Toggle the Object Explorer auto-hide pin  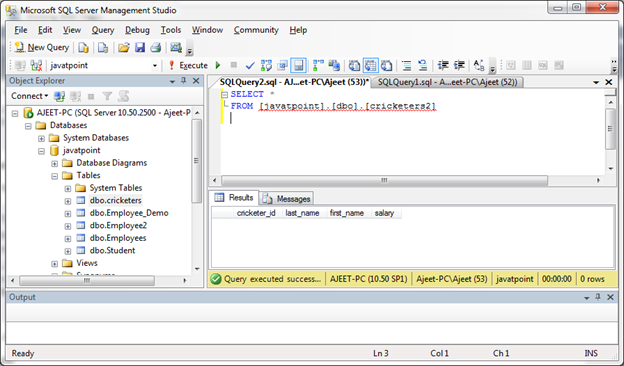tap(183, 81)
